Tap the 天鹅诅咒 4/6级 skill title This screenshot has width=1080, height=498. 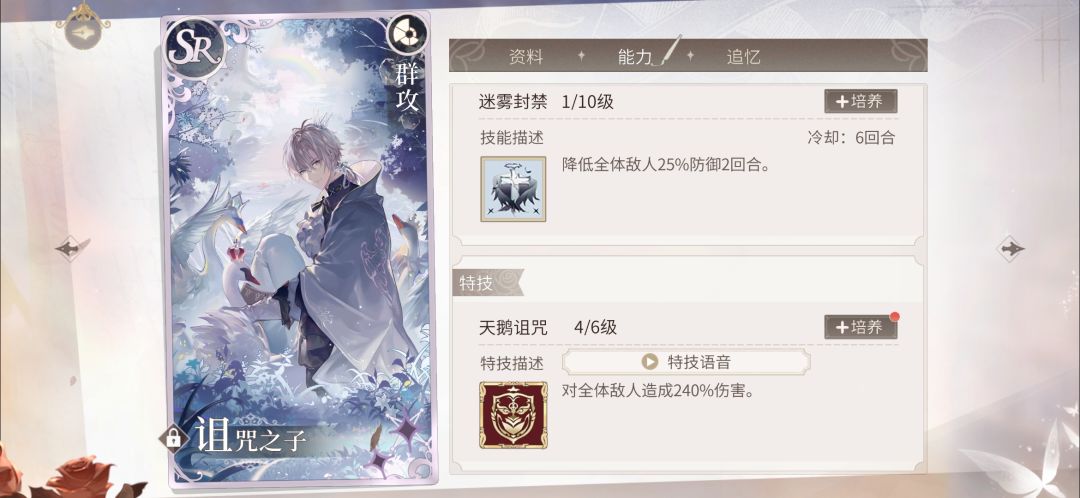tap(548, 328)
